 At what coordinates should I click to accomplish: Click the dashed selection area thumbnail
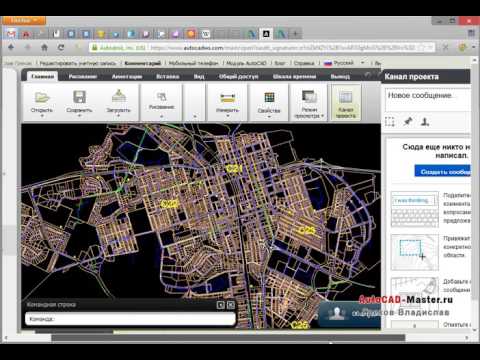(415, 252)
